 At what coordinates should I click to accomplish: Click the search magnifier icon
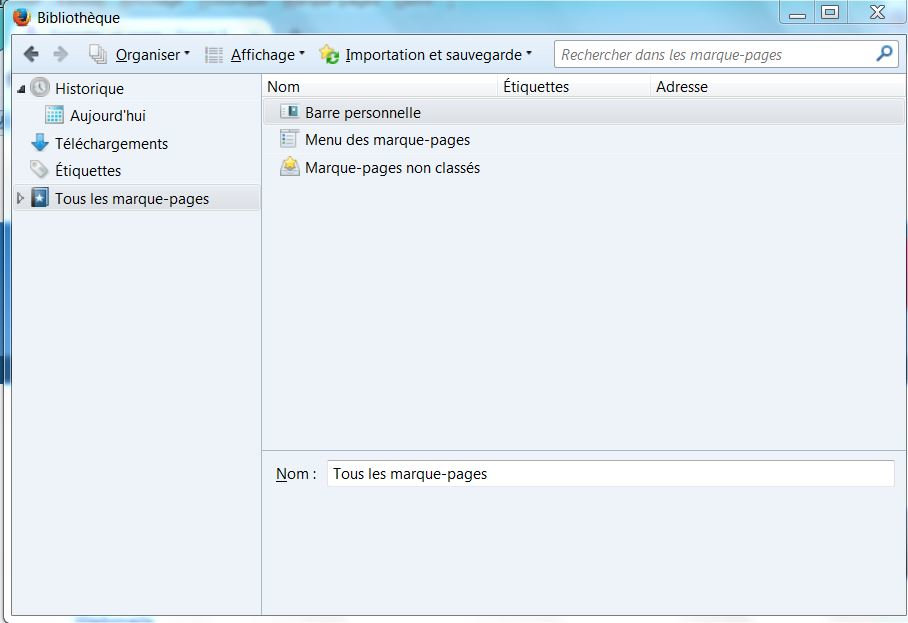884,54
